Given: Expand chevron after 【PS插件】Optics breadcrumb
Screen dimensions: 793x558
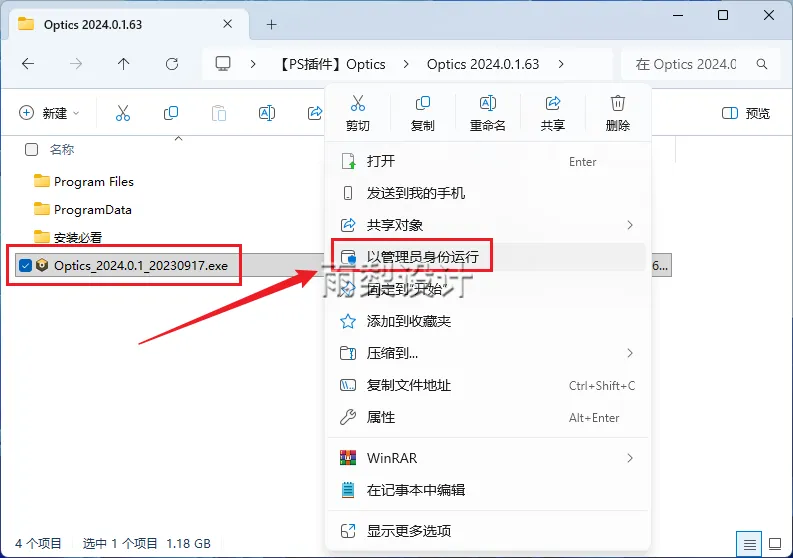Looking at the screenshot, I should click(406, 64).
